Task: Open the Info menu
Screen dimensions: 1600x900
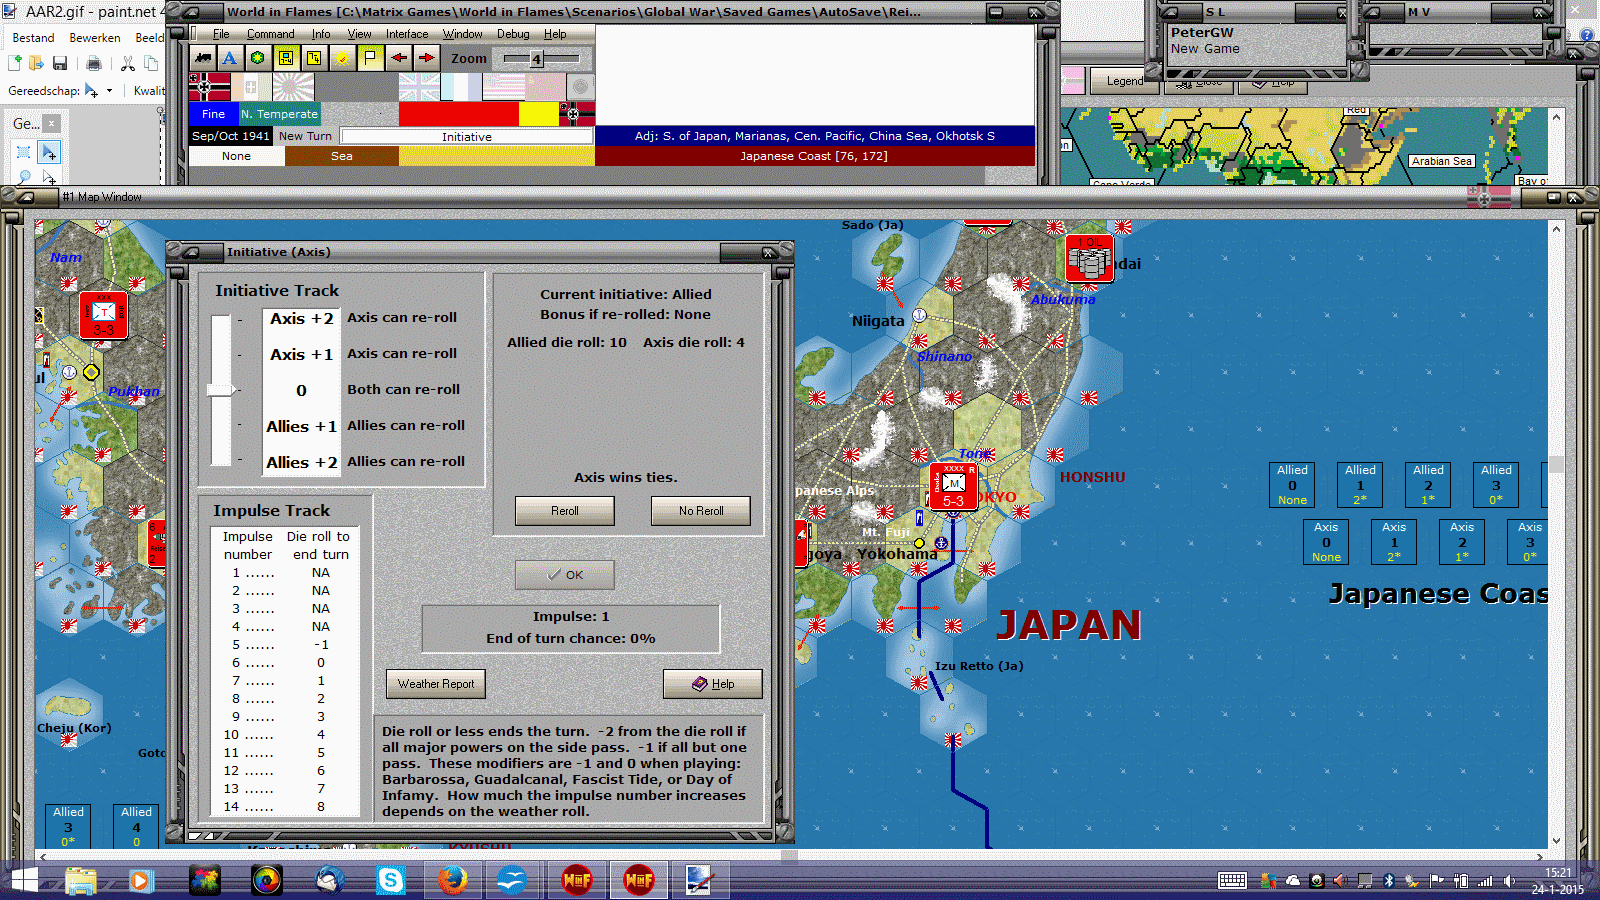Action: tap(321, 34)
